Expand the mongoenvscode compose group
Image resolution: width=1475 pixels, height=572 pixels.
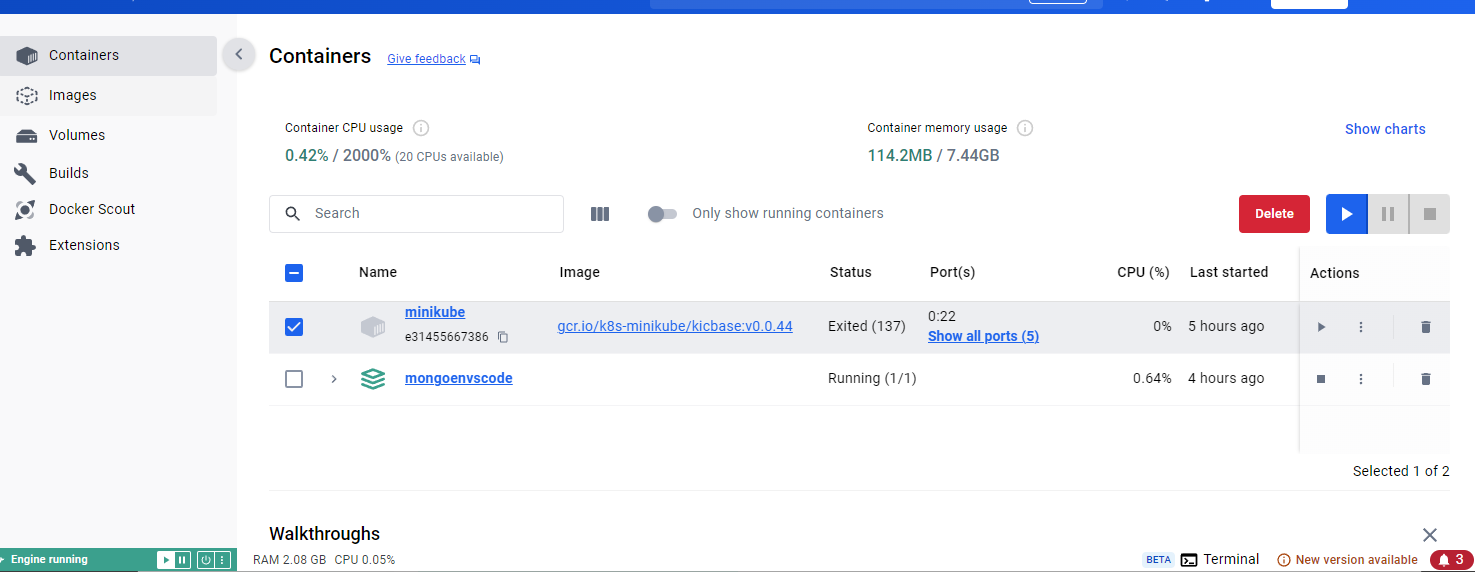[x=334, y=379]
